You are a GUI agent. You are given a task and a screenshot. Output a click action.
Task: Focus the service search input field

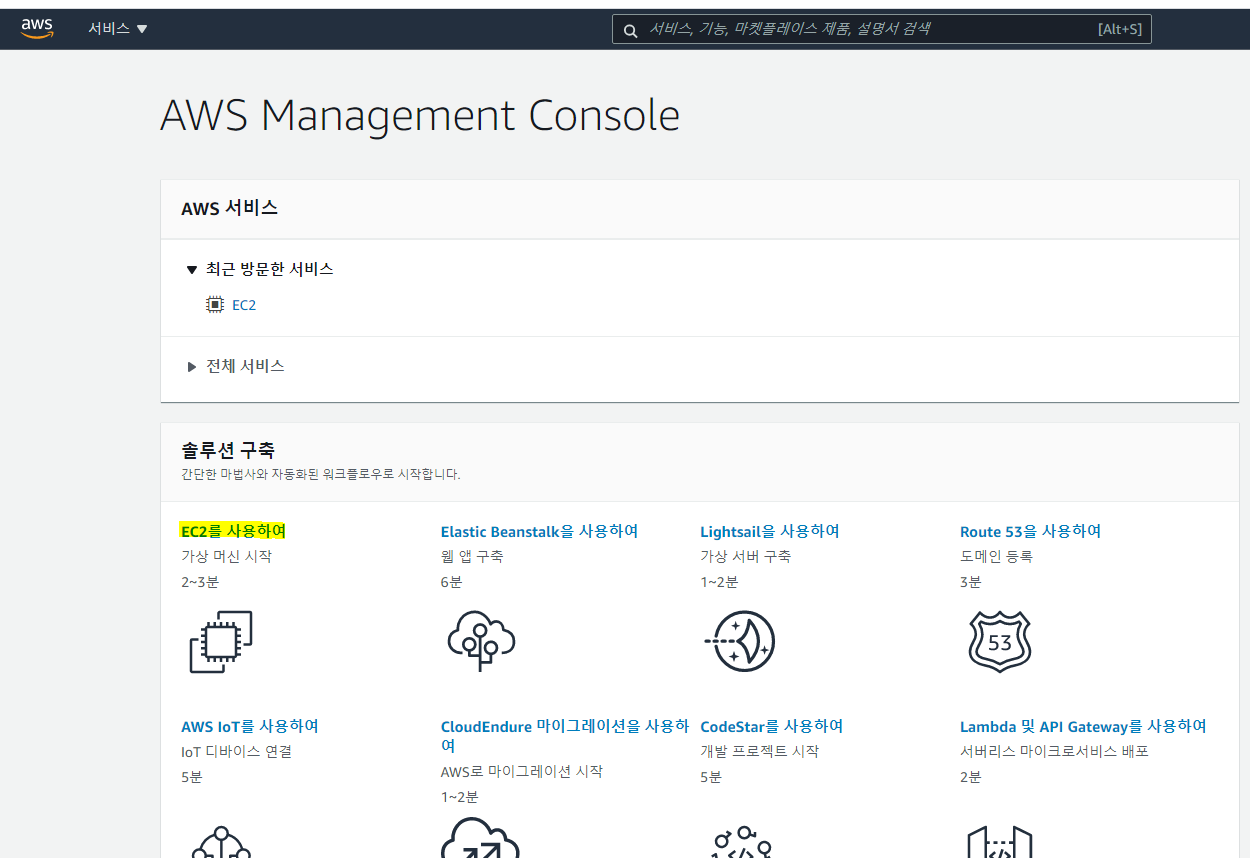tap(881, 29)
